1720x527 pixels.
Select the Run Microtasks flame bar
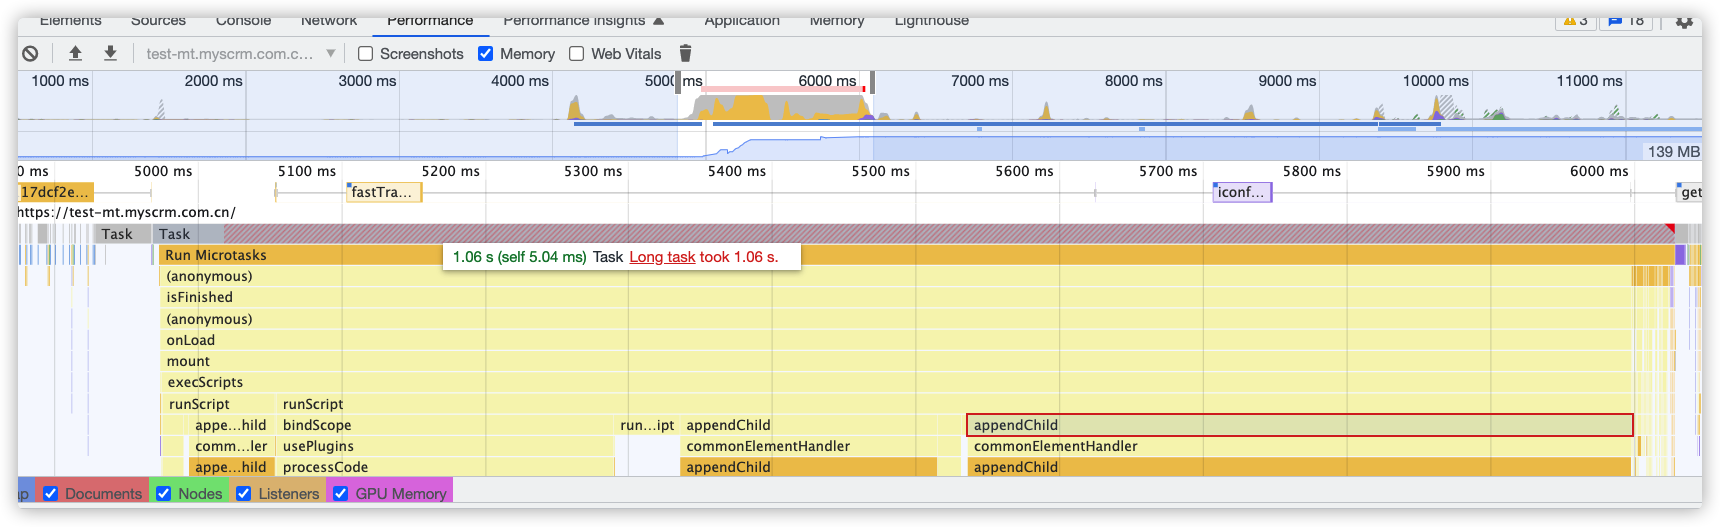pos(918,255)
